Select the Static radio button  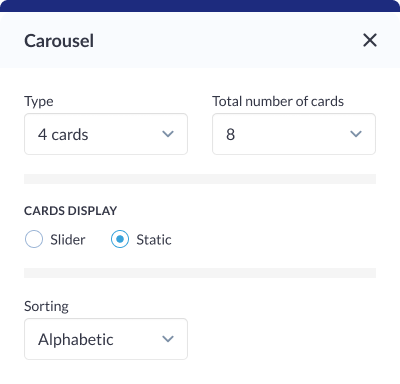click(120, 239)
